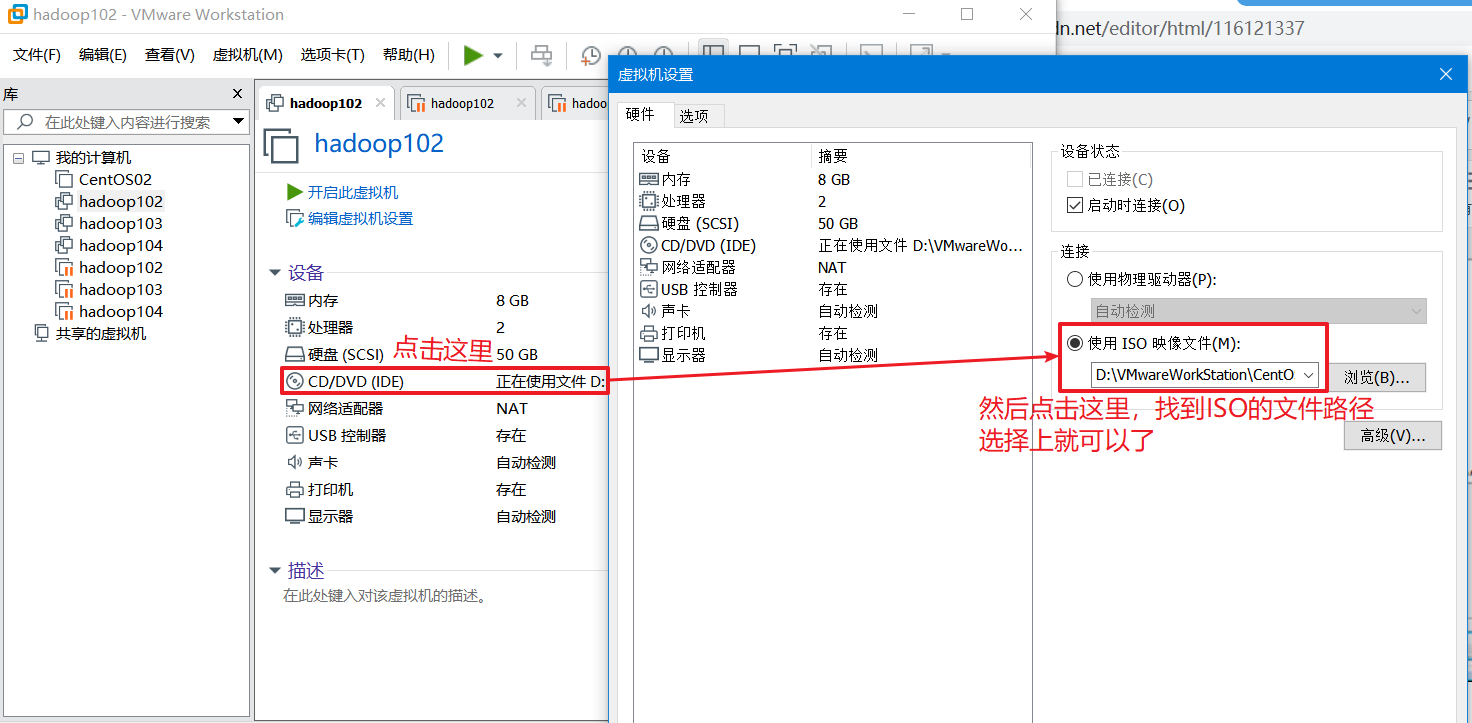Screen dimensions: 1472x723
Task: Click the CentOS02 VM icon in library tree
Action: point(64,179)
